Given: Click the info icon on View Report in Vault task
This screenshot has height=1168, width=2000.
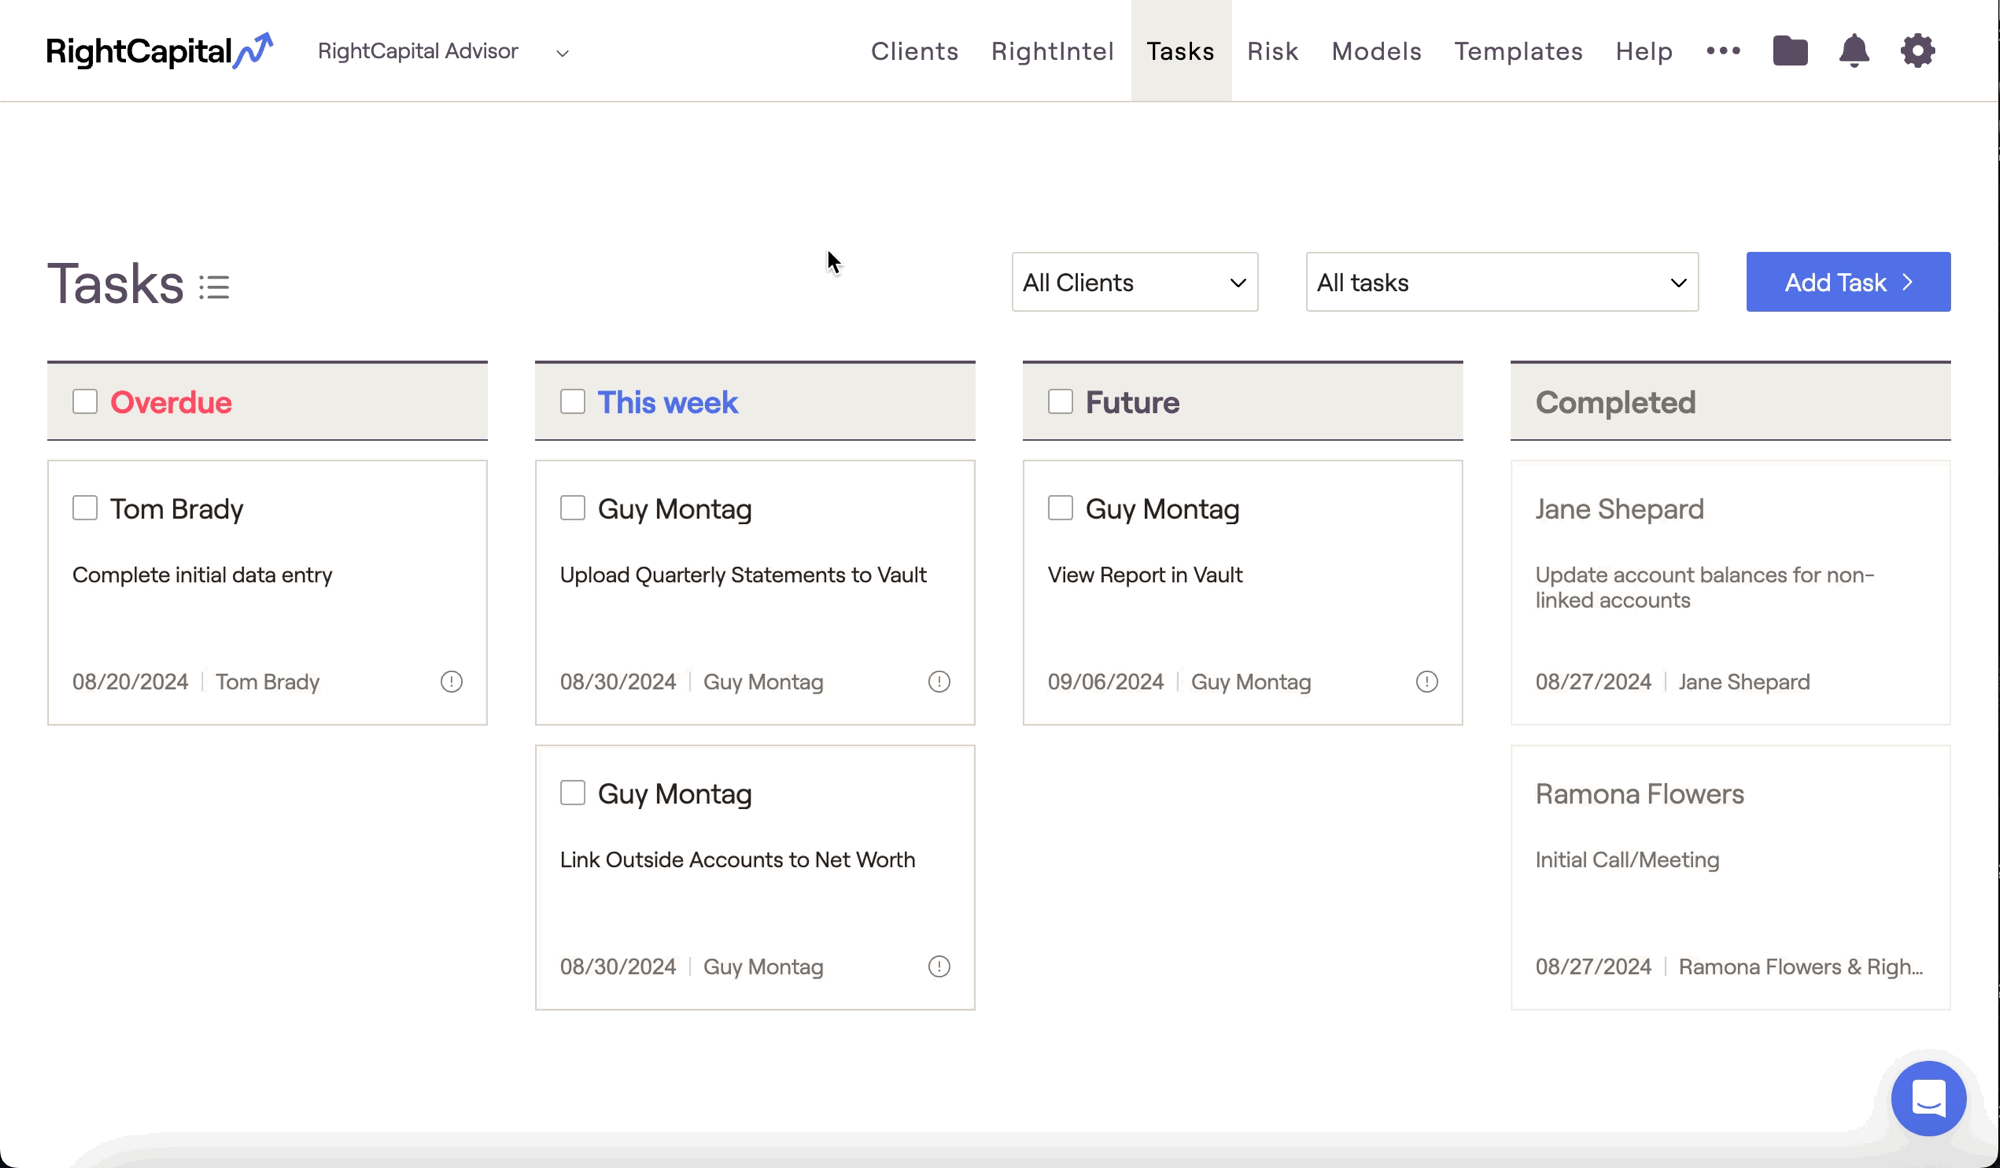Looking at the screenshot, I should click(1427, 682).
